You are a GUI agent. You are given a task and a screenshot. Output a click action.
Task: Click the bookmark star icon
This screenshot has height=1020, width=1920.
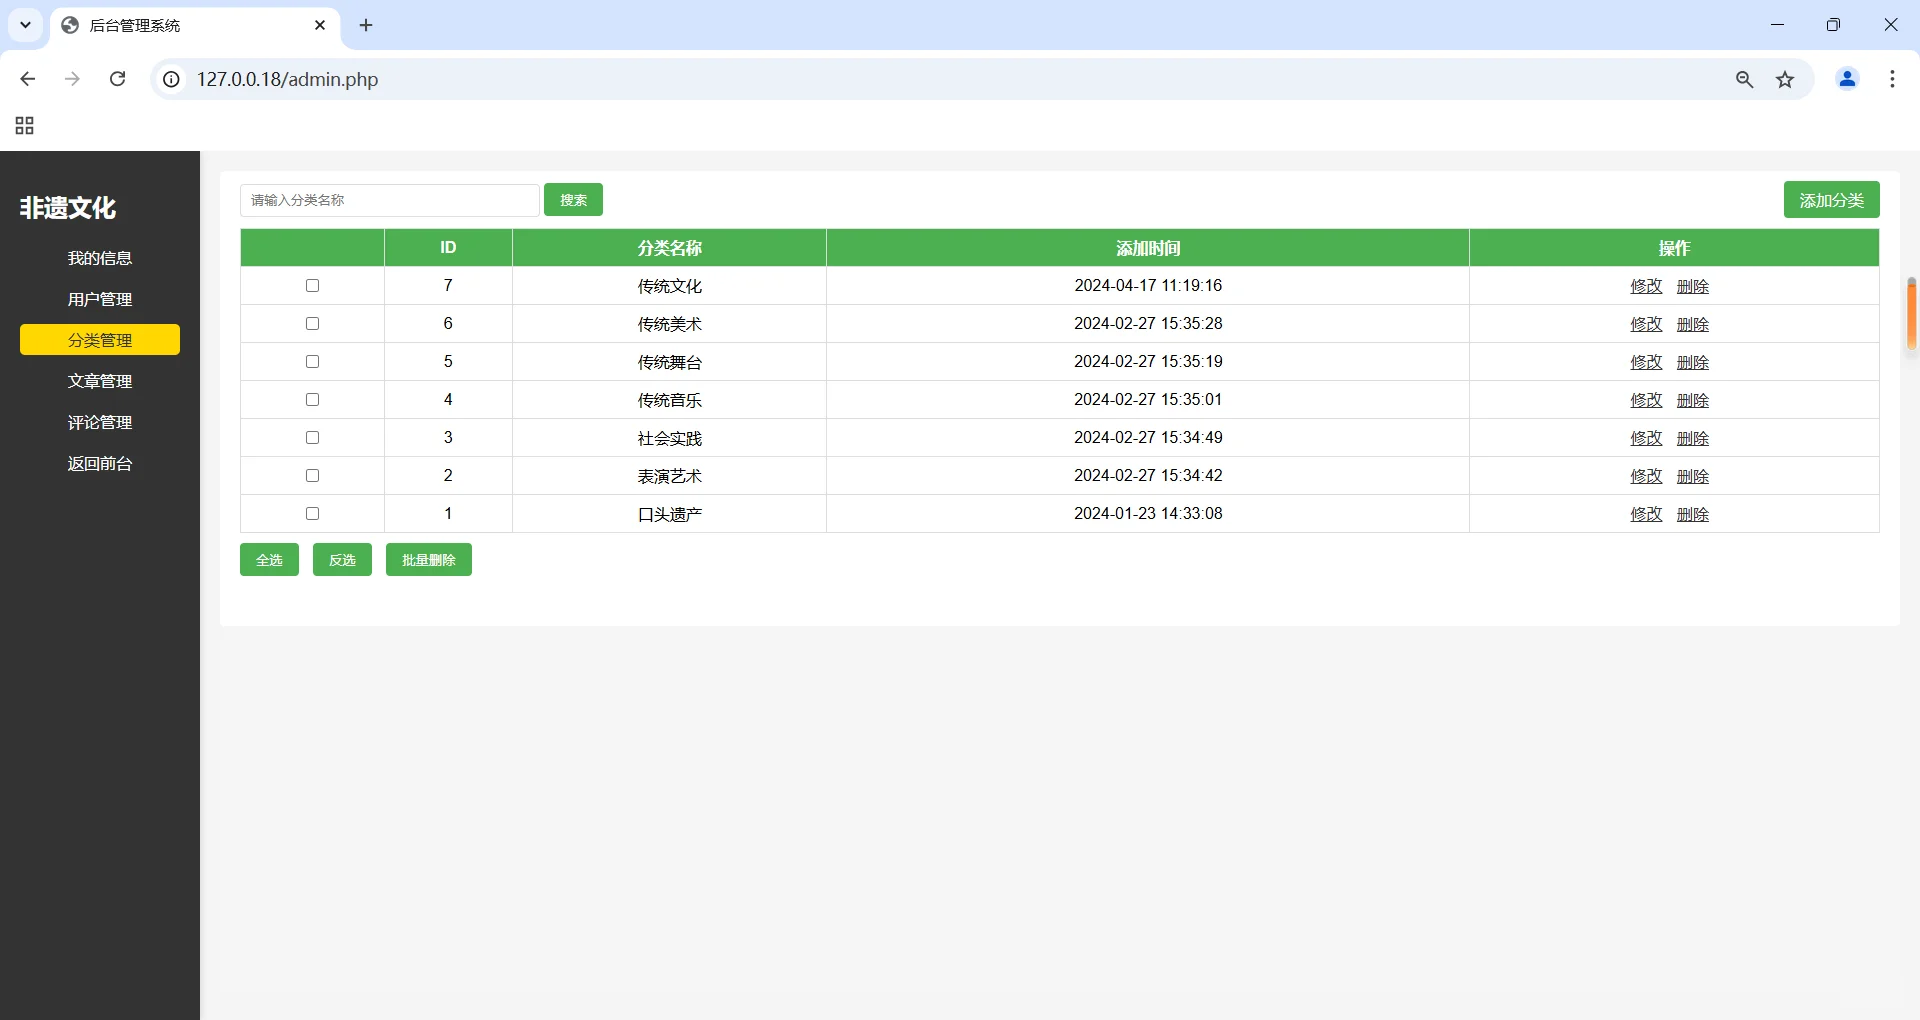1786,79
